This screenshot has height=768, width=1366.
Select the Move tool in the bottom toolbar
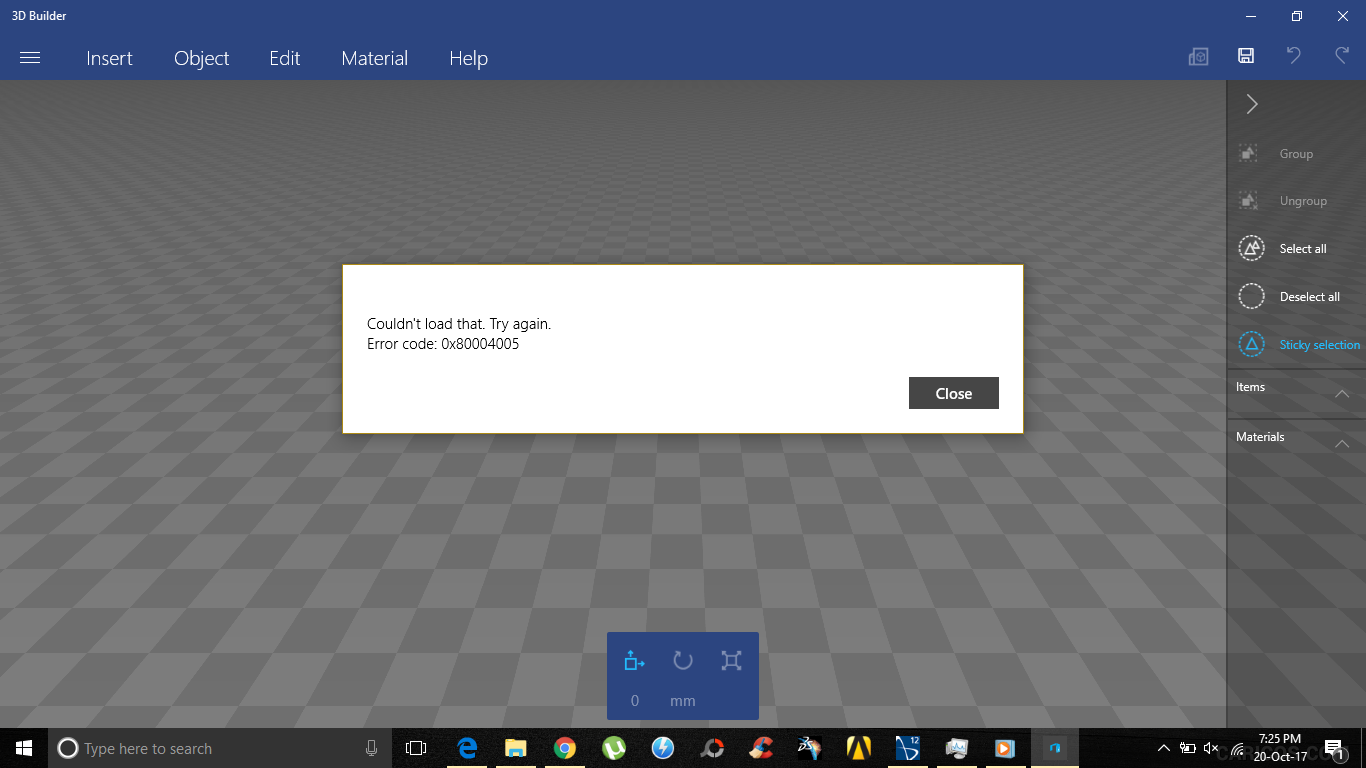pyautogui.click(x=634, y=660)
